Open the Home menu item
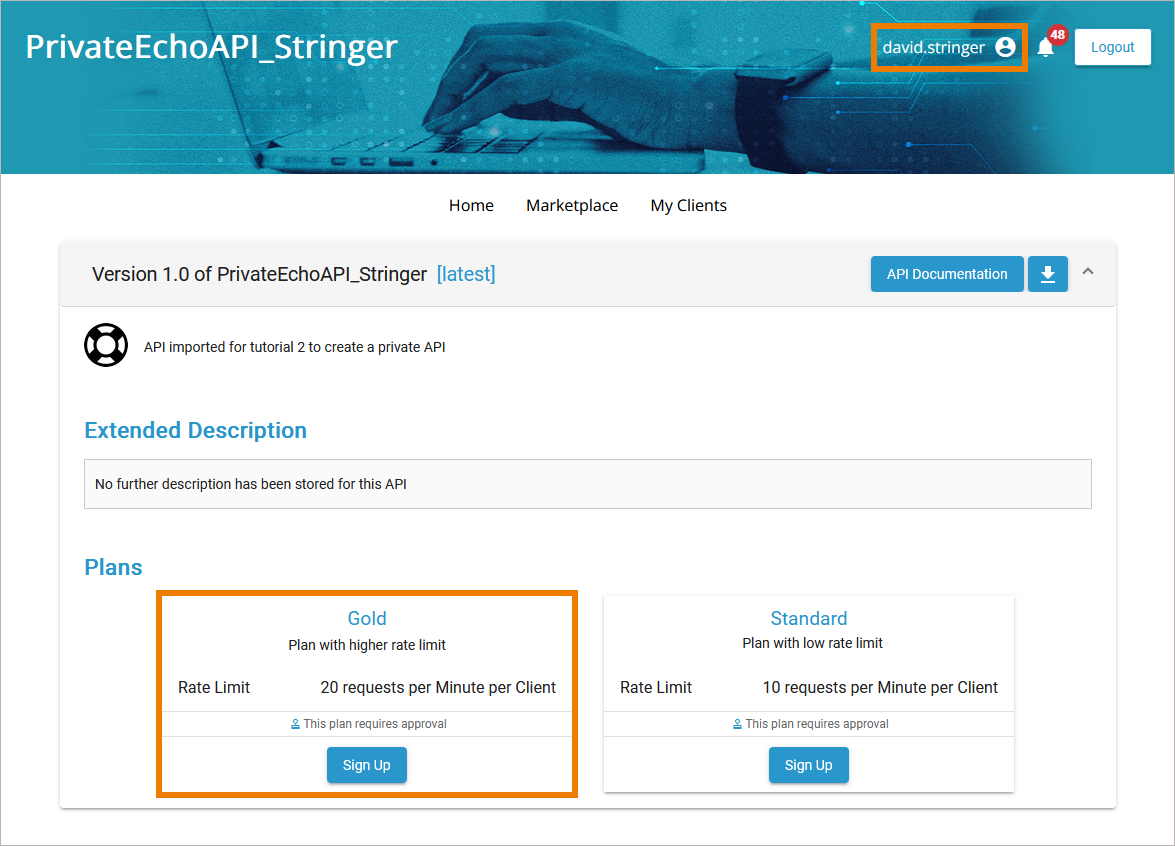Image resolution: width=1175 pixels, height=846 pixels. 471,206
